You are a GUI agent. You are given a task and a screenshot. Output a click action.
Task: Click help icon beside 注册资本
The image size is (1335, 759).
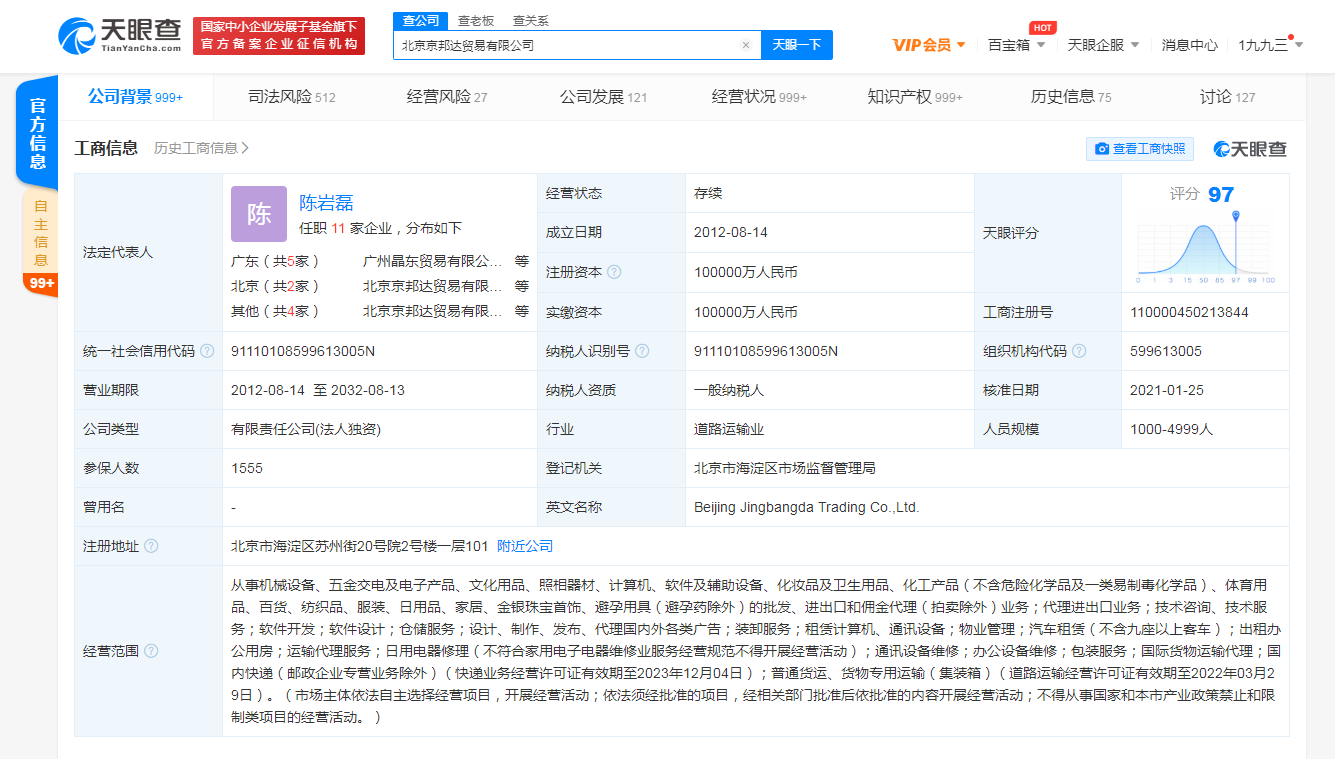pyautogui.click(x=614, y=272)
